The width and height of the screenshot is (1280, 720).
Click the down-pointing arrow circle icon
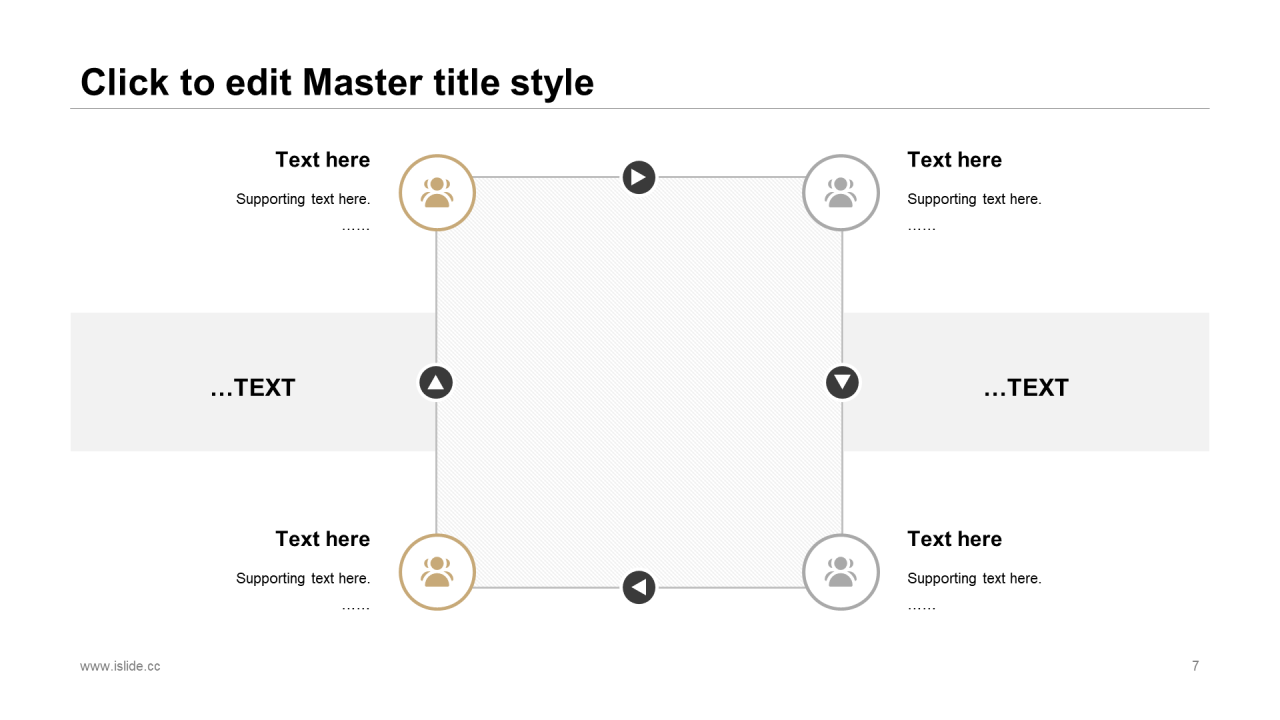842,382
